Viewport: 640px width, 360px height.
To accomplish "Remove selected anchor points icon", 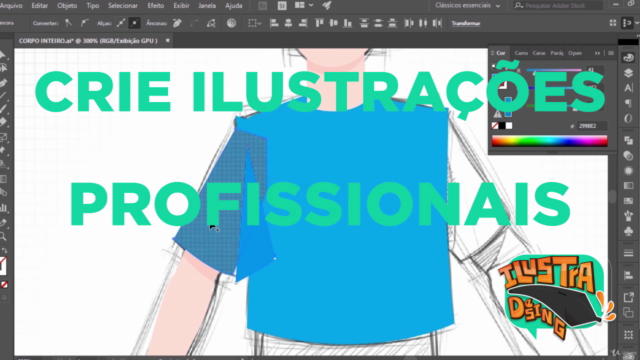I will point(177,23).
